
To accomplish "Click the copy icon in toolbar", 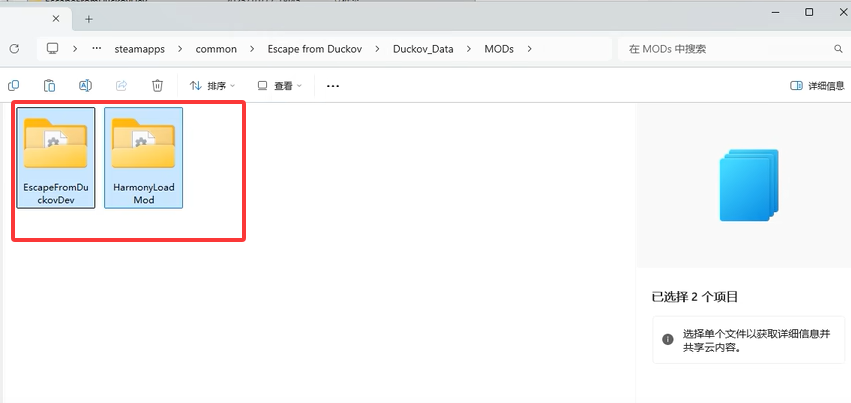I will click(14, 86).
